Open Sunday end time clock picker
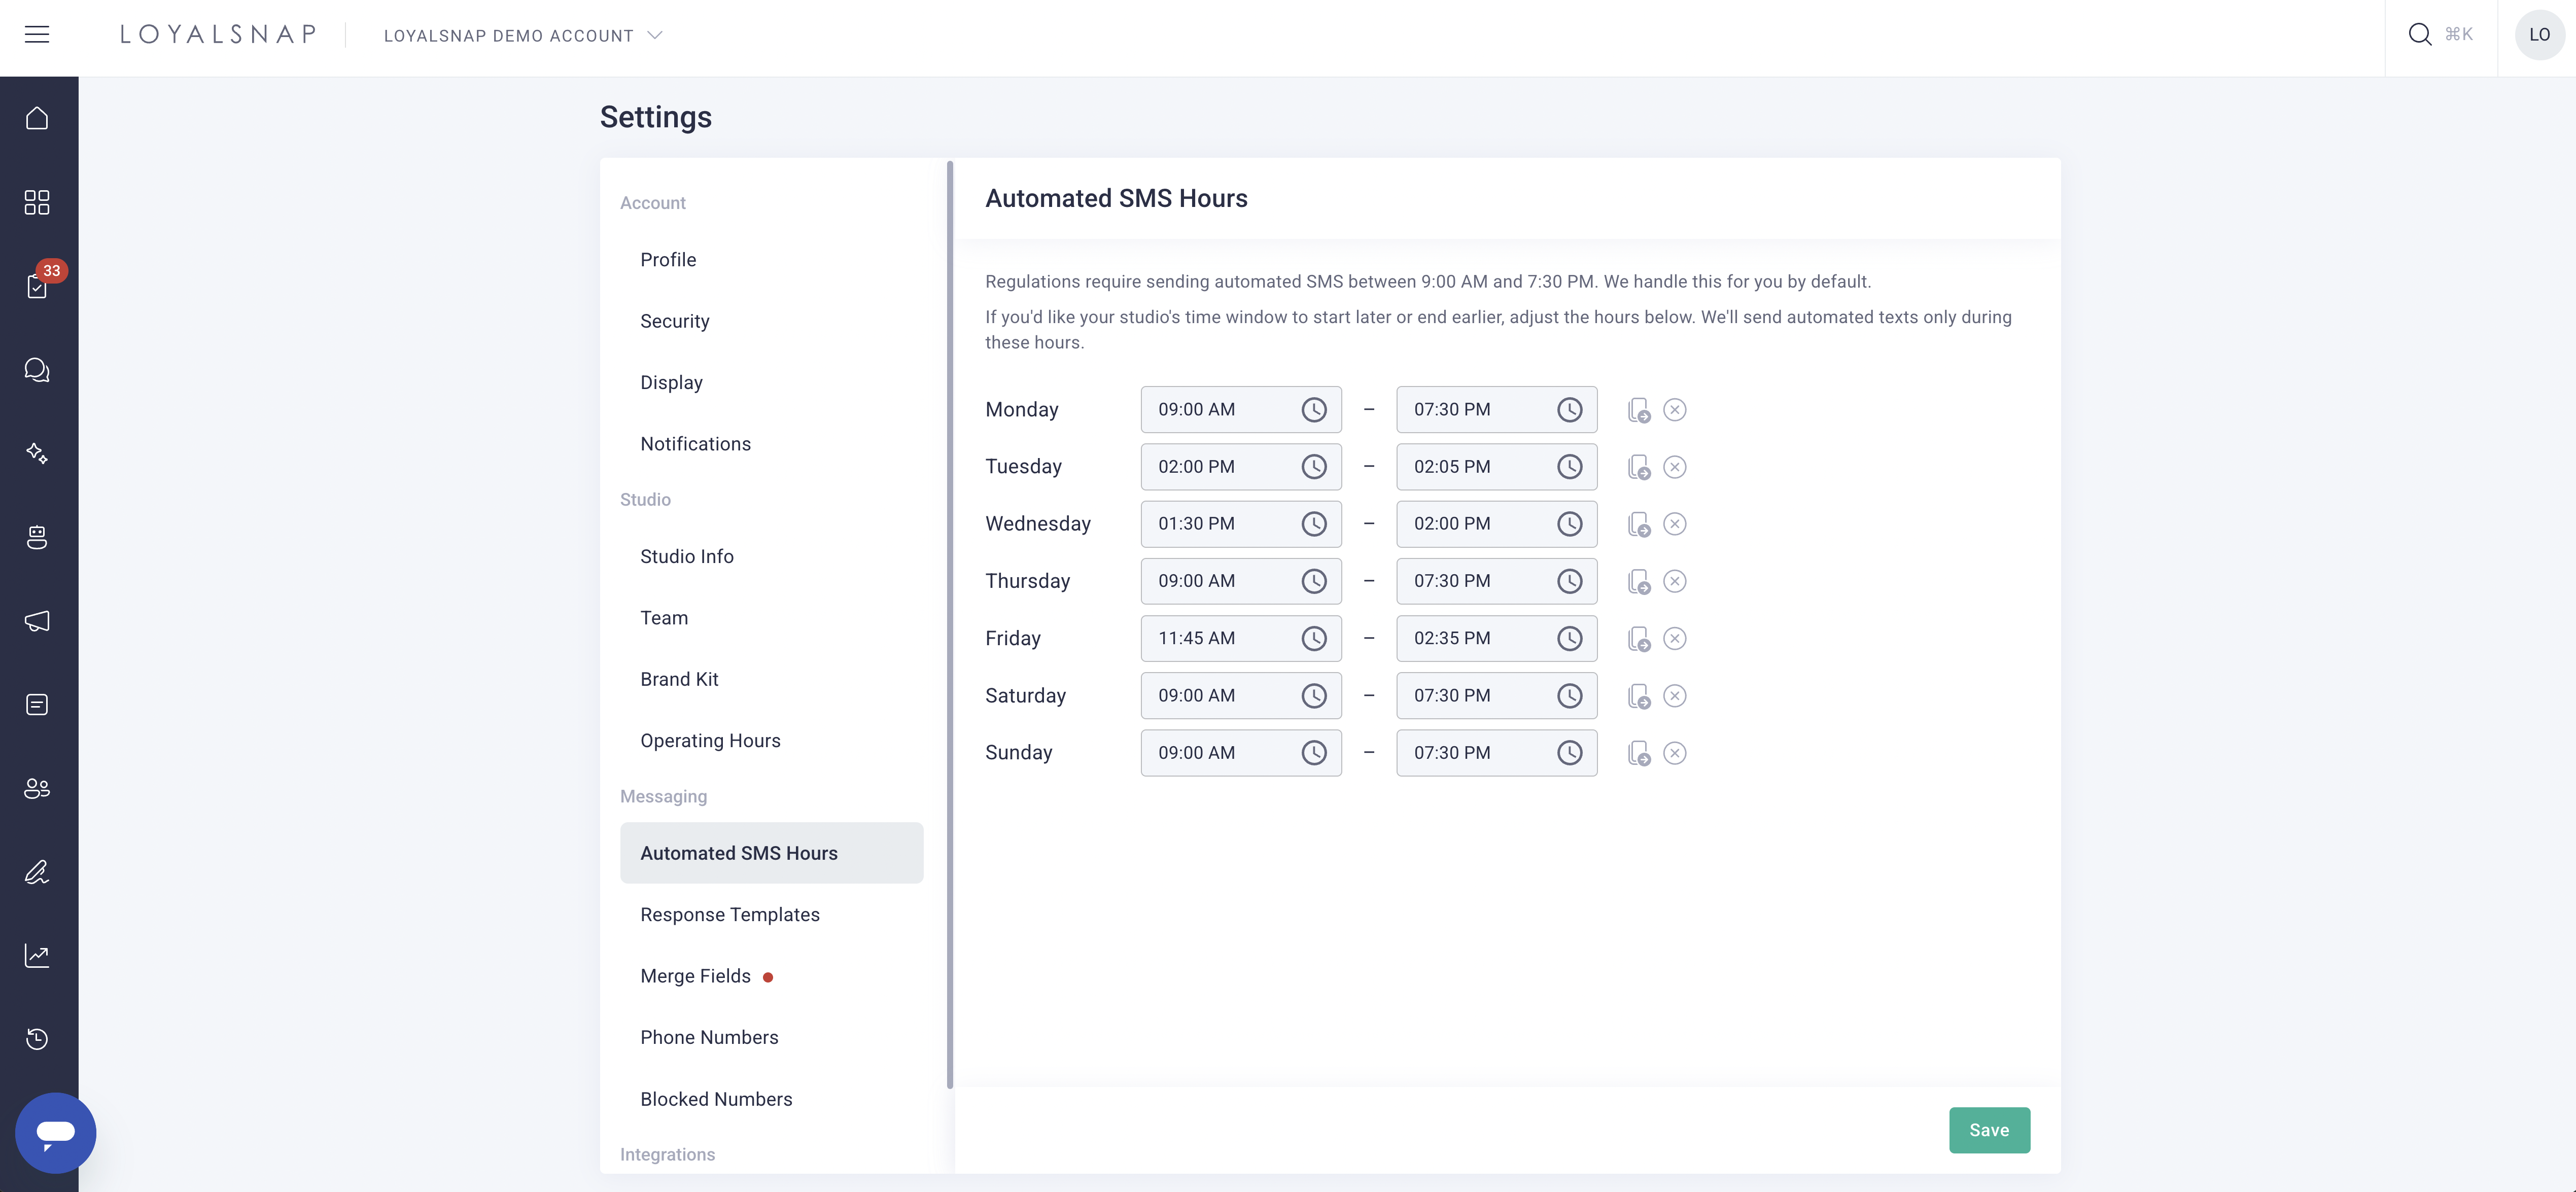 click(x=1570, y=753)
